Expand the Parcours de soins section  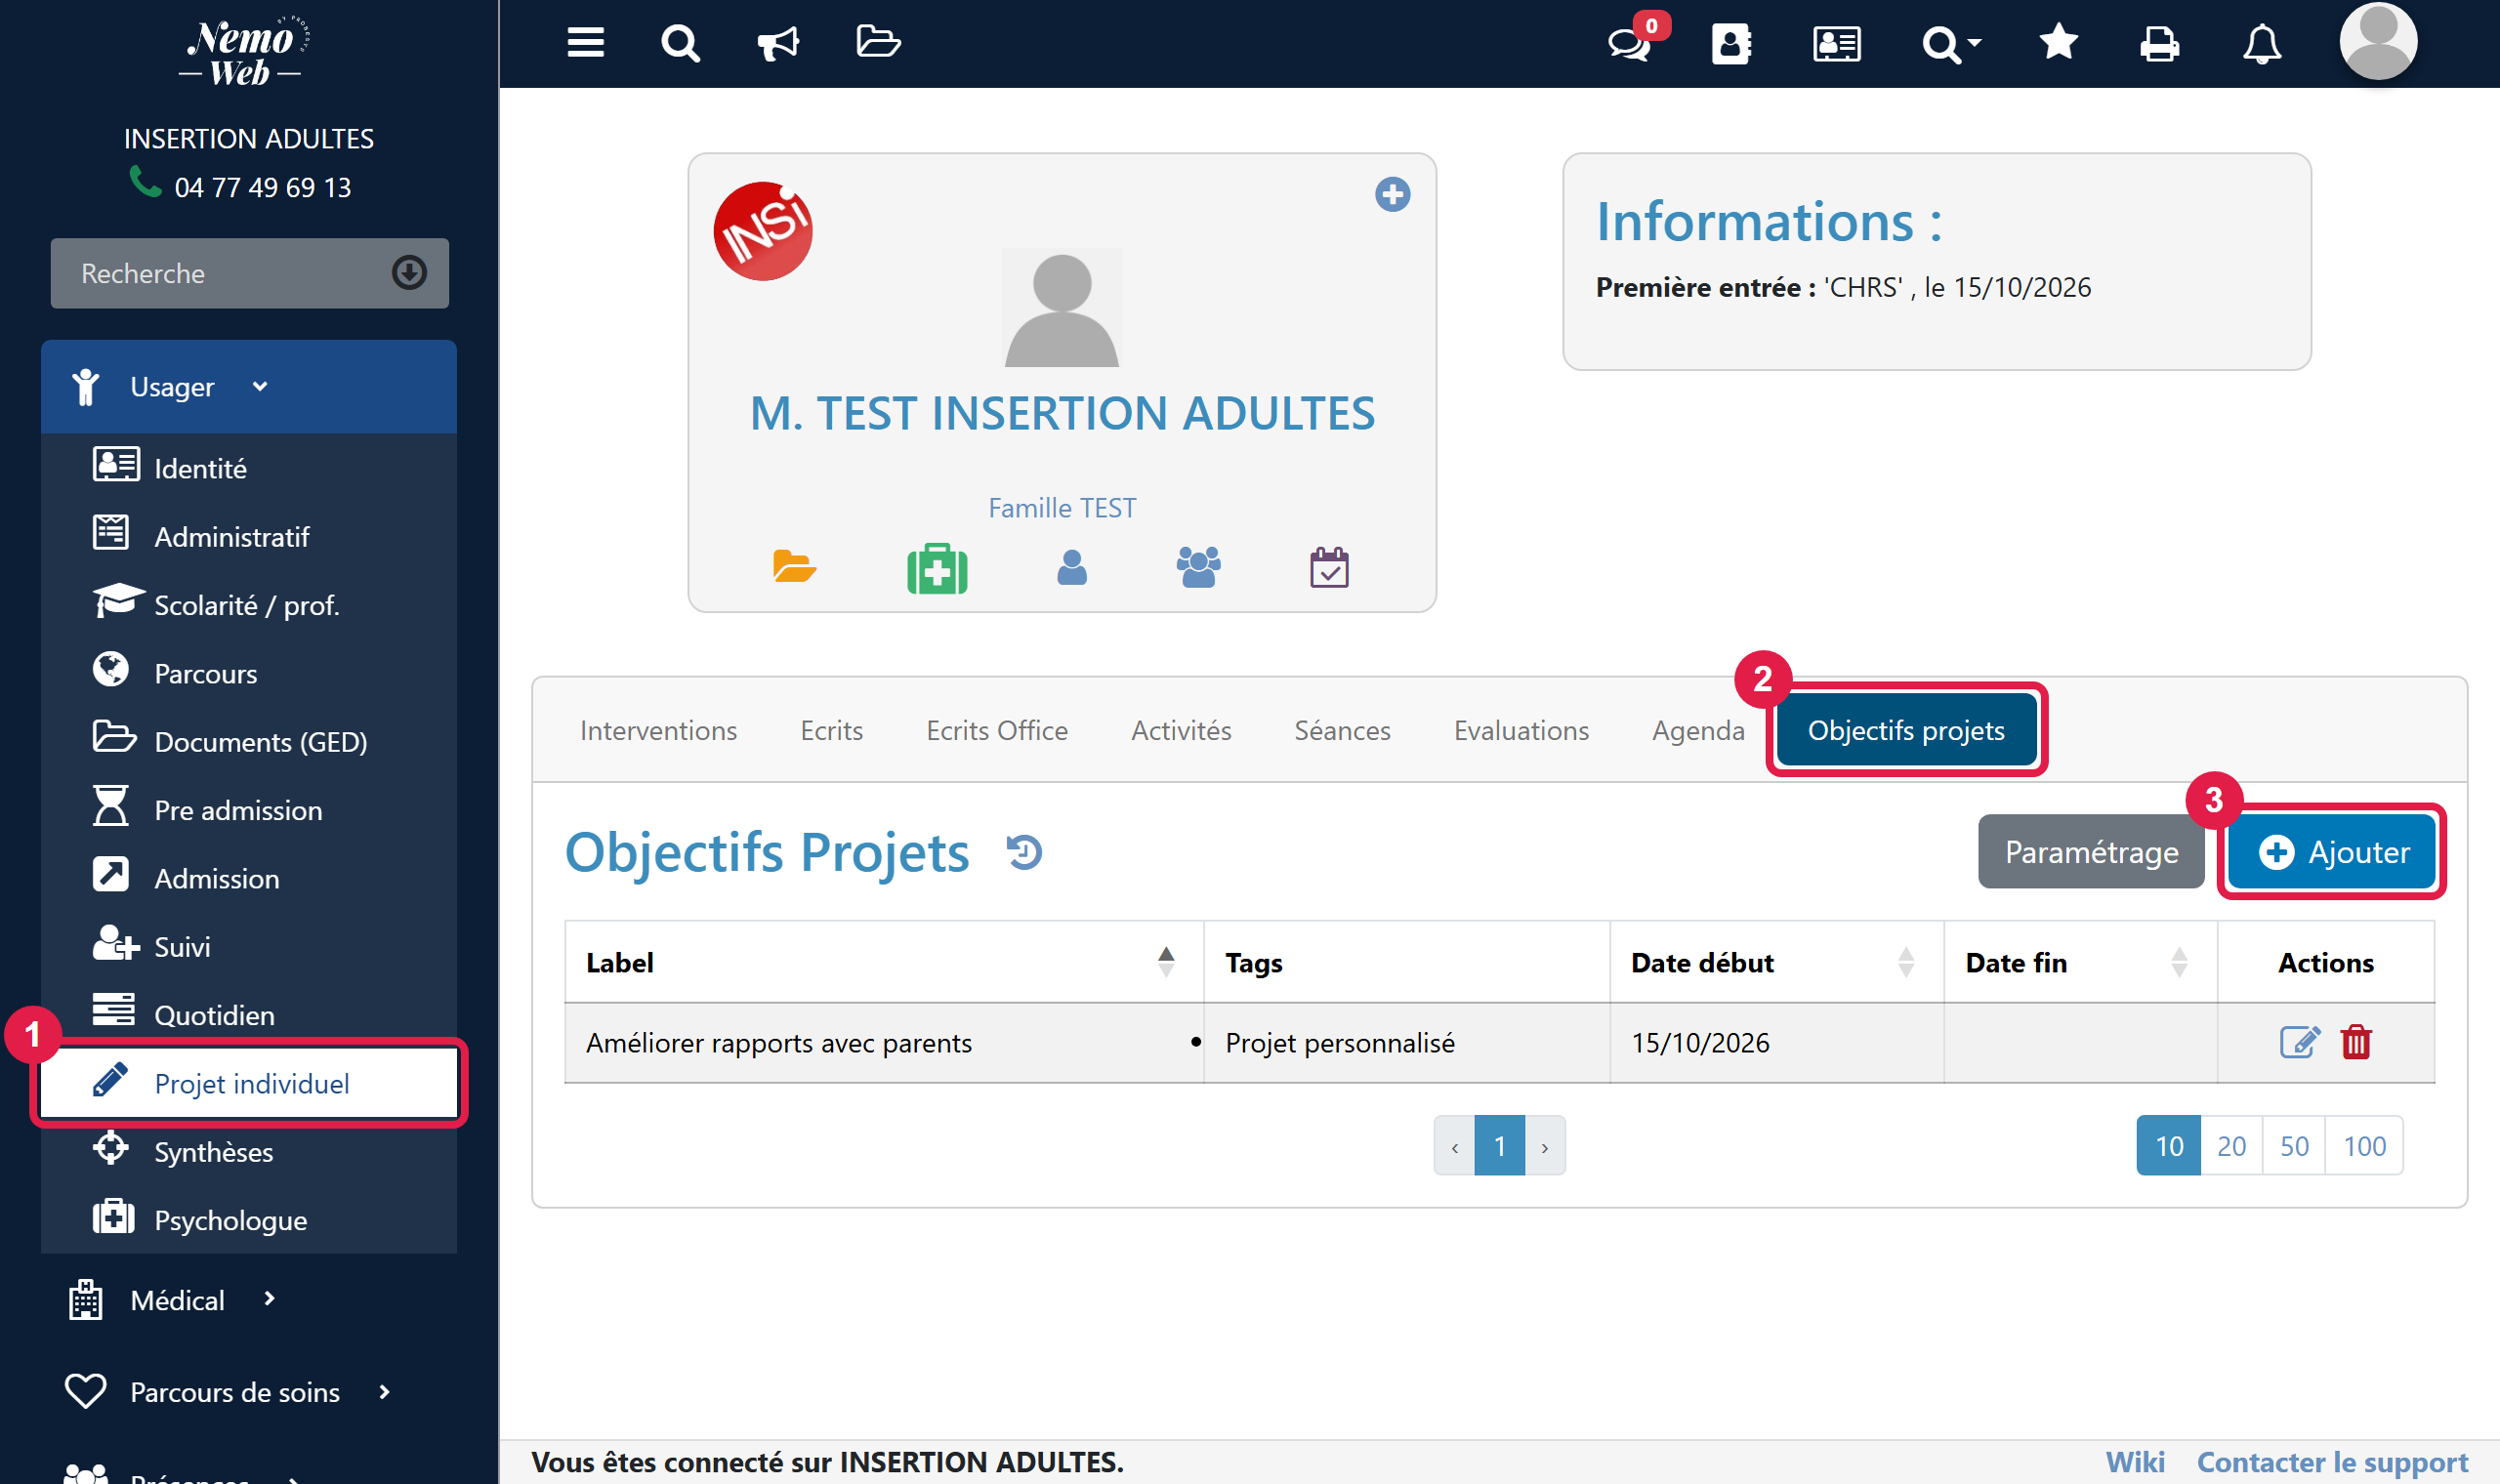[x=228, y=1392]
